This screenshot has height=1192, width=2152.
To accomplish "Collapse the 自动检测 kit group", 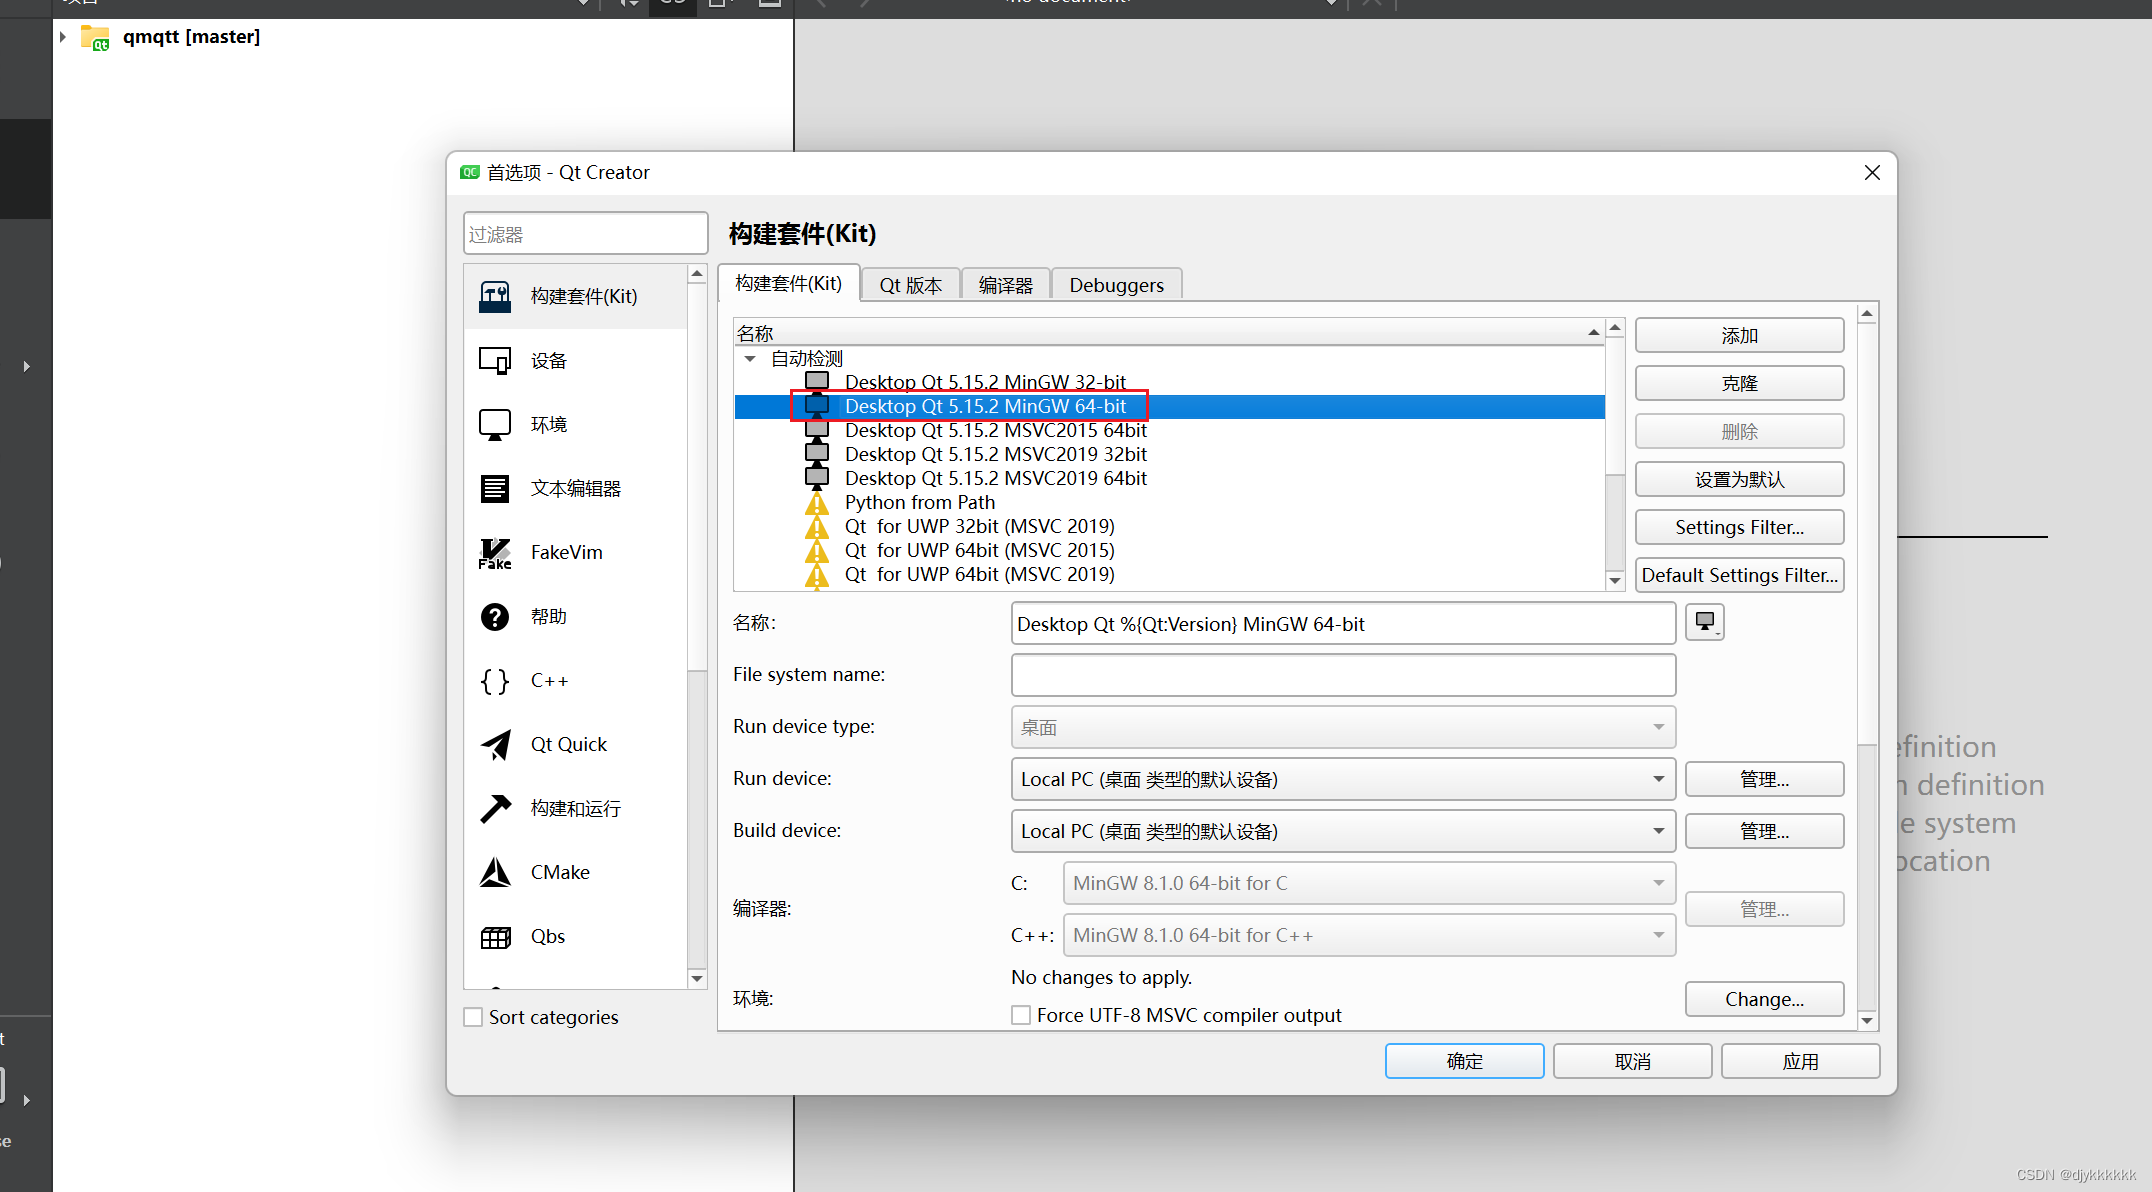I will pos(751,358).
